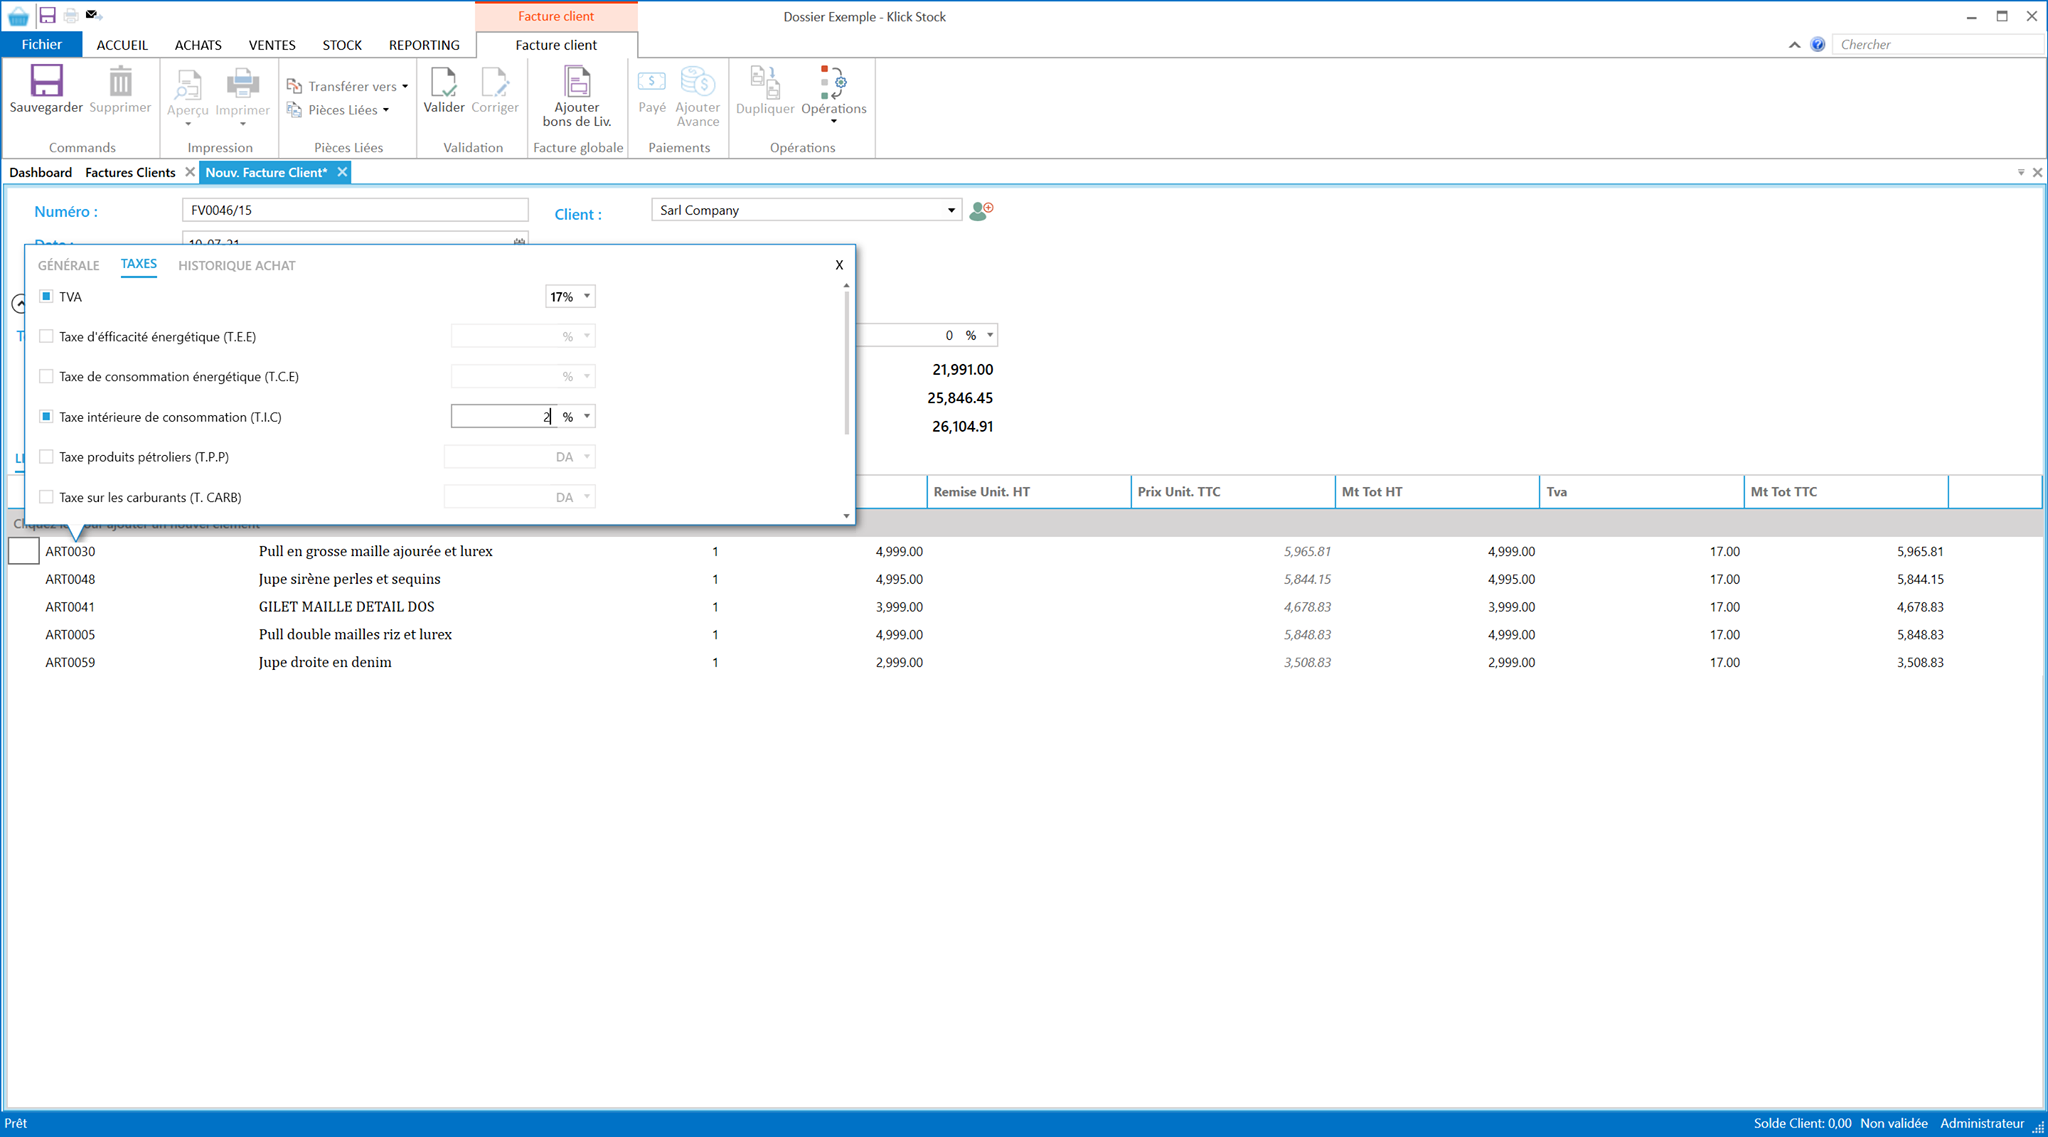This screenshot has height=1137, width=2048.
Task: Switch to the HISTORIQUE ACHAT tab
Action: point(237,265)
